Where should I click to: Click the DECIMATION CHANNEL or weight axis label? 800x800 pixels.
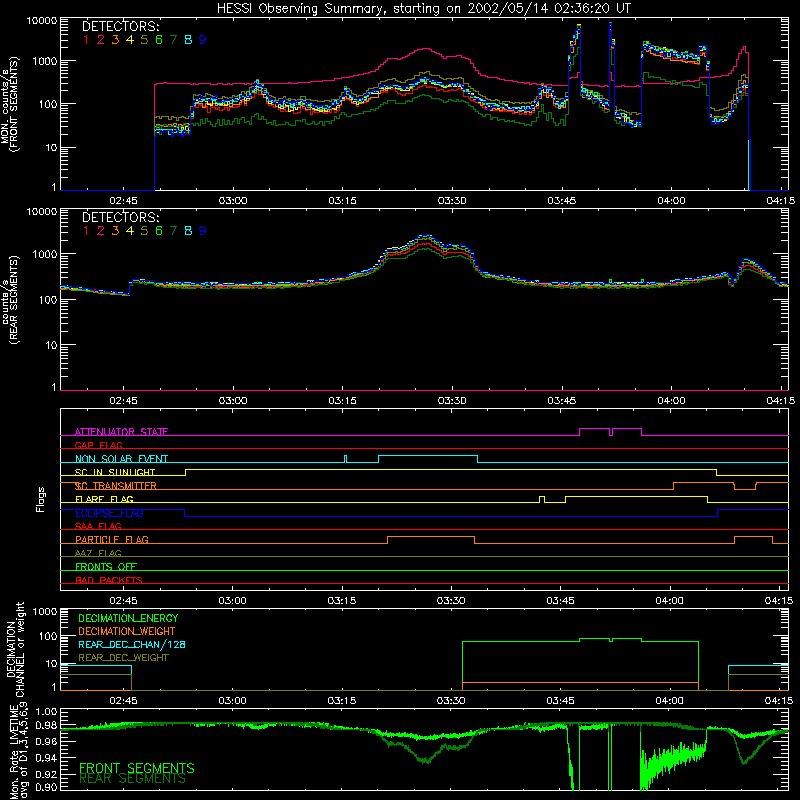click(x=15, y=649)
